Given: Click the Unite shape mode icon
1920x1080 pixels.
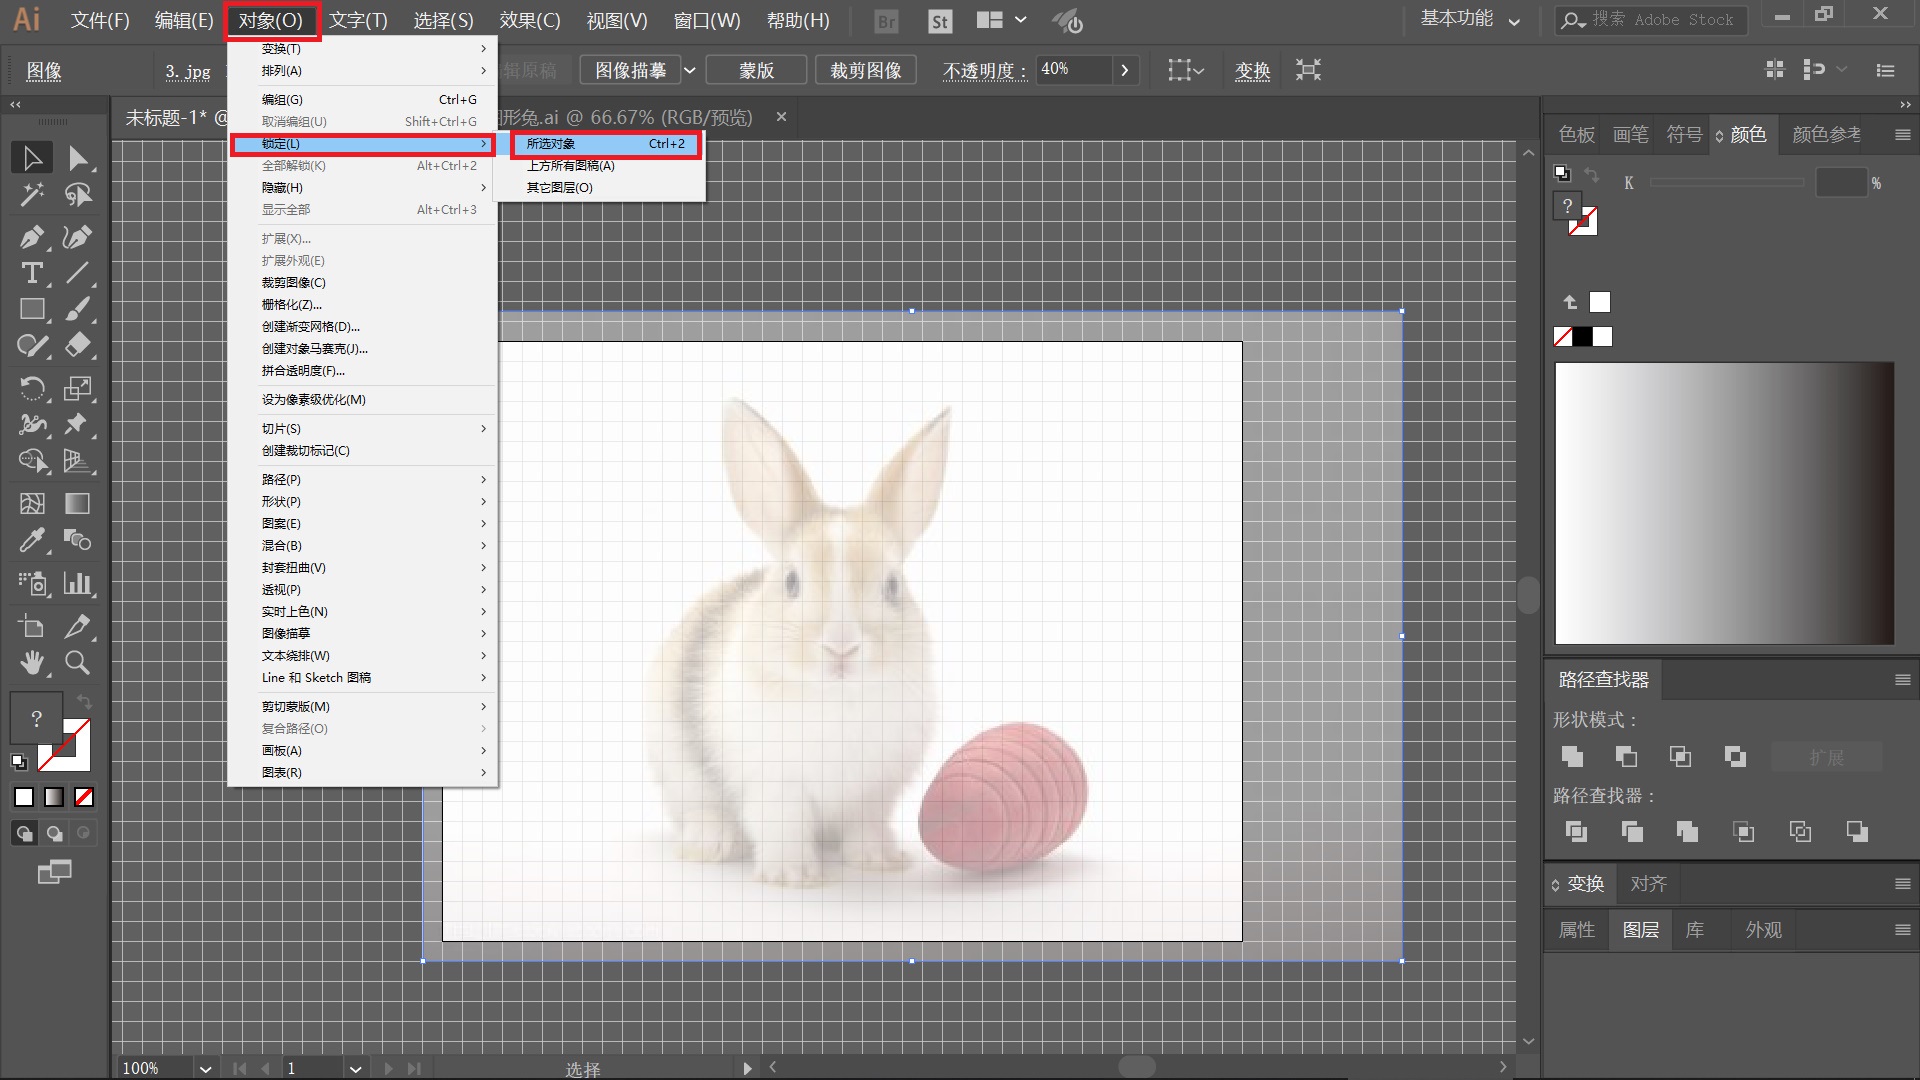Looking at the screenshot, I should (x=1572, y=757).
